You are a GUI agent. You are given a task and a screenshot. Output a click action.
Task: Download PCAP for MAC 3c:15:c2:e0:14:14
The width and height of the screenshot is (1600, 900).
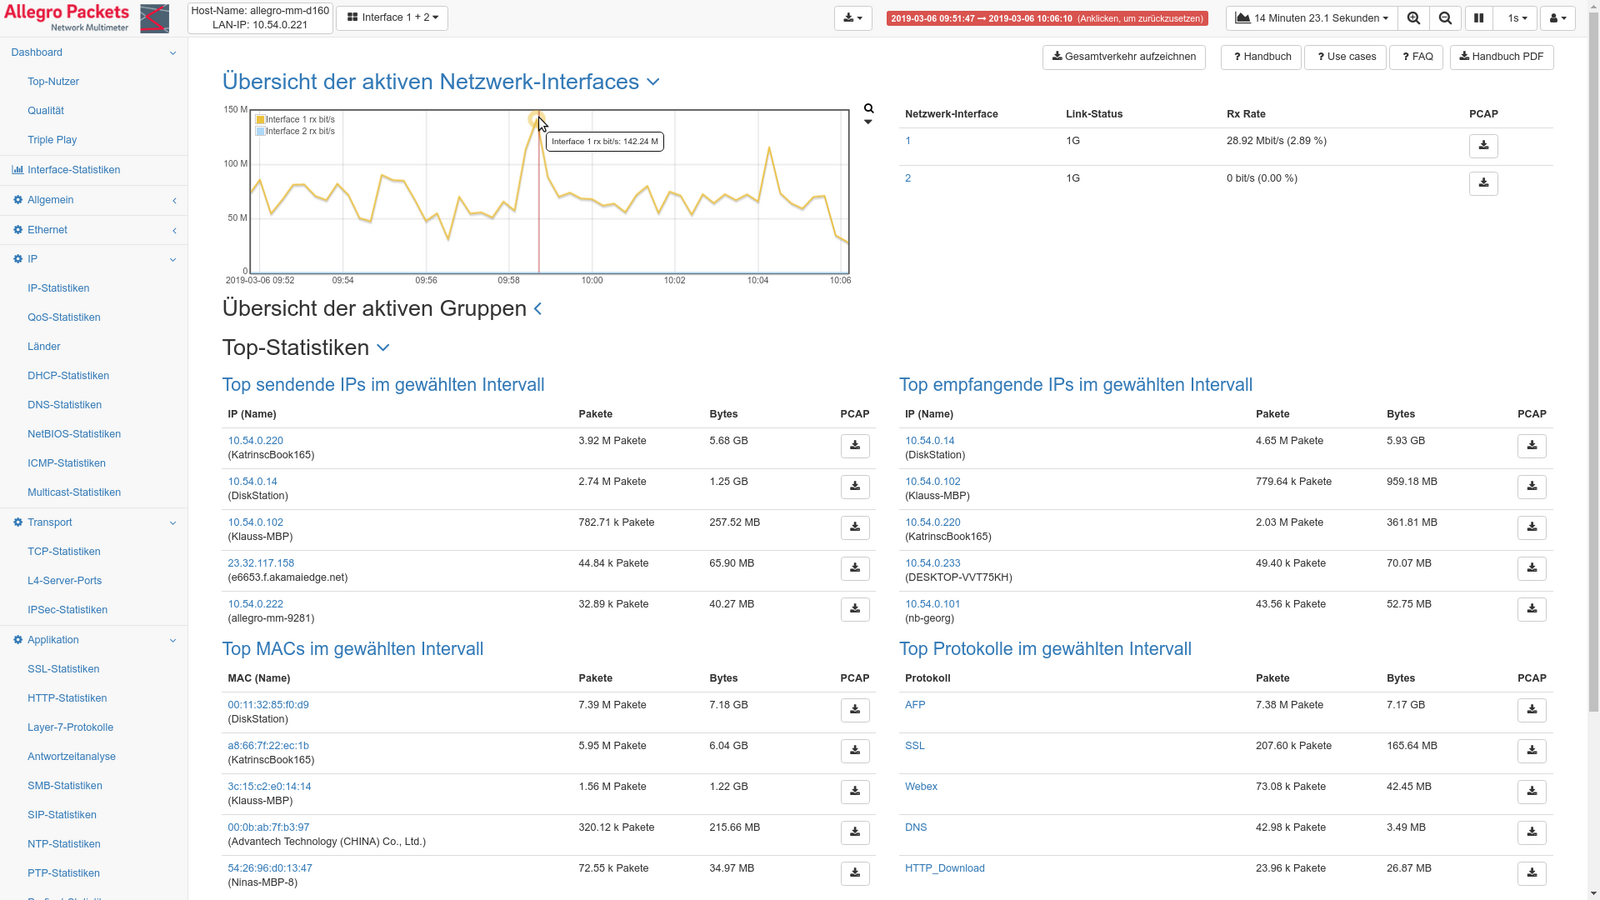854,792
